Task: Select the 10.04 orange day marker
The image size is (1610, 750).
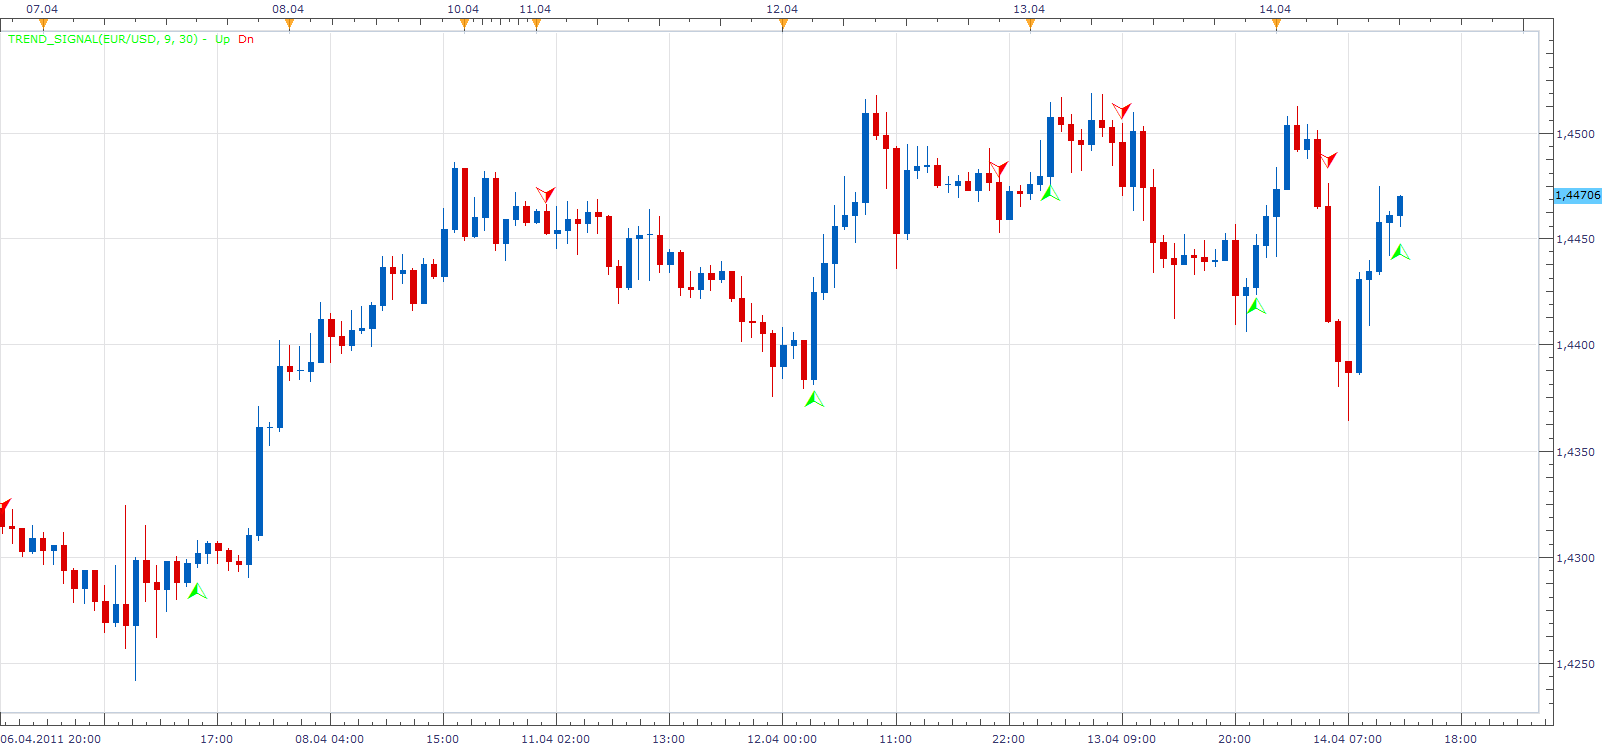Action: (464, 25)
